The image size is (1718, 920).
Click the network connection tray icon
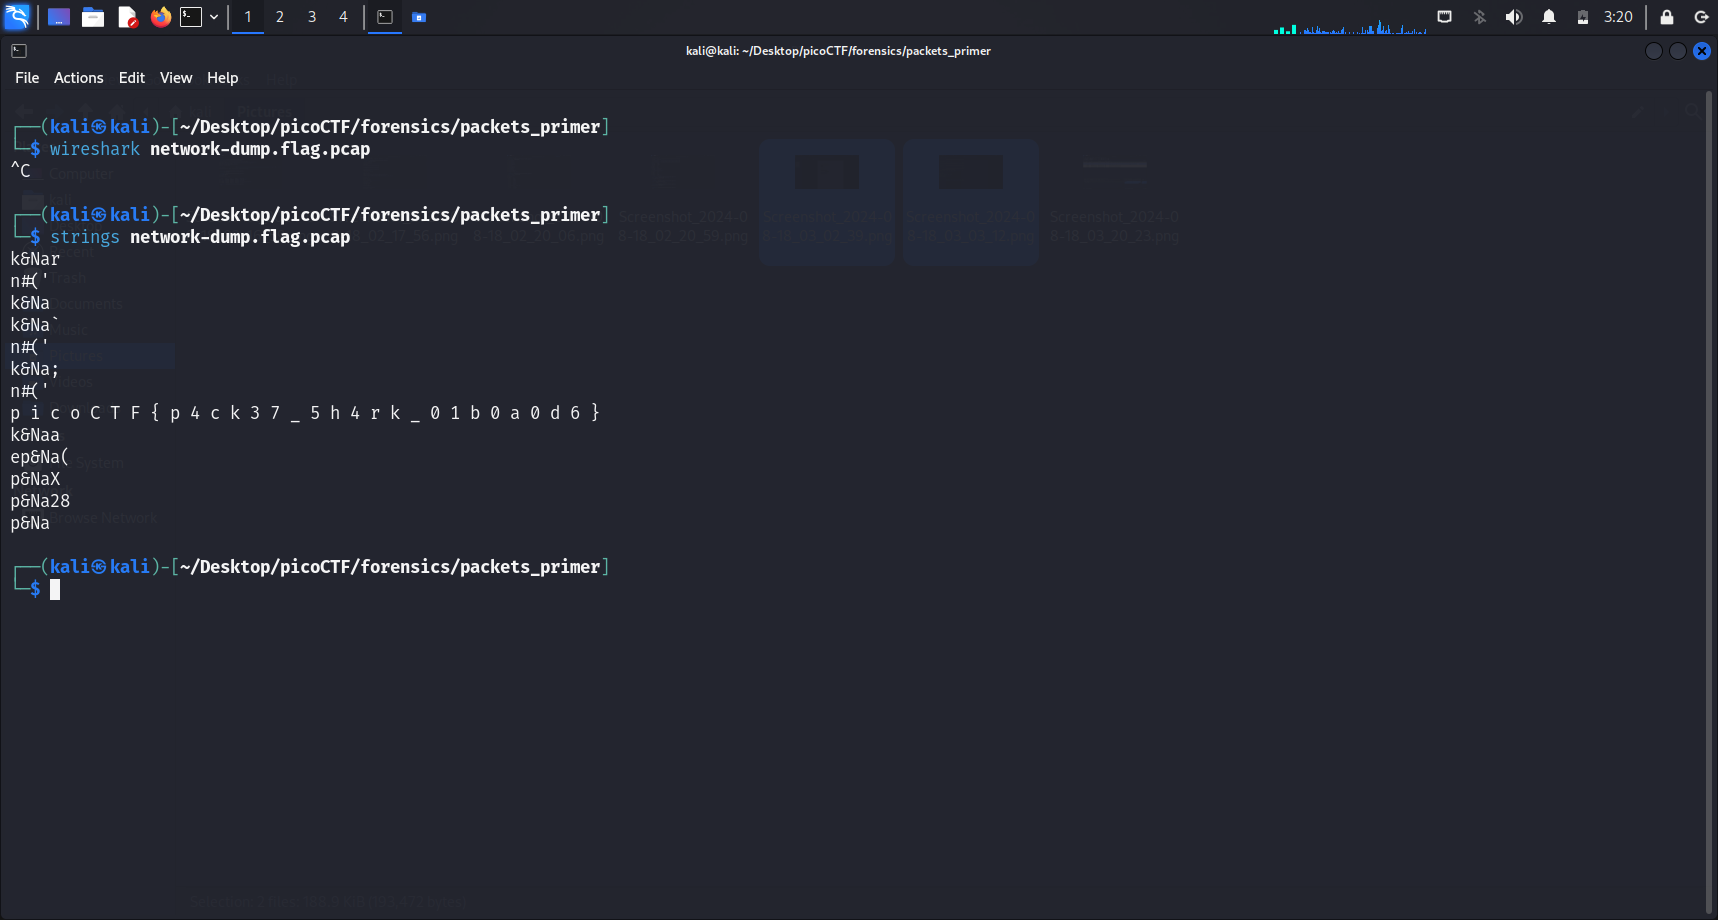(1444, 17)
